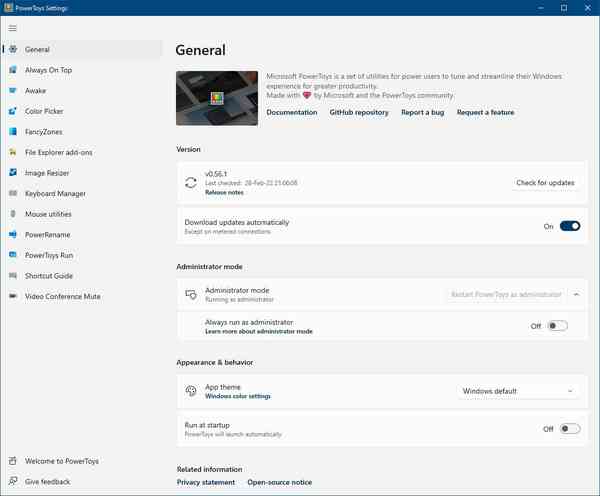Image resolution: width=600 pixels, height=496 pixels.
Task: Open the Awake utility icon
Action: [x=12, y=91]
